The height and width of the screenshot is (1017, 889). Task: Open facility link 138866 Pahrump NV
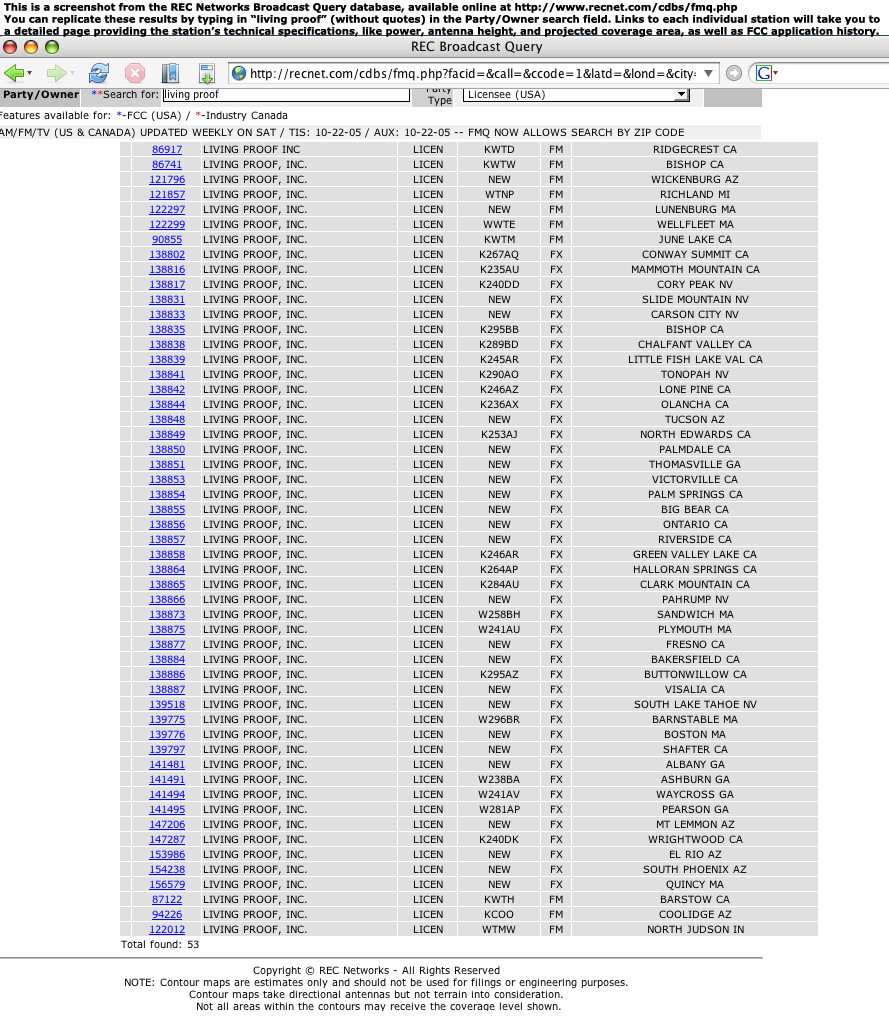(x=167, y=600)
